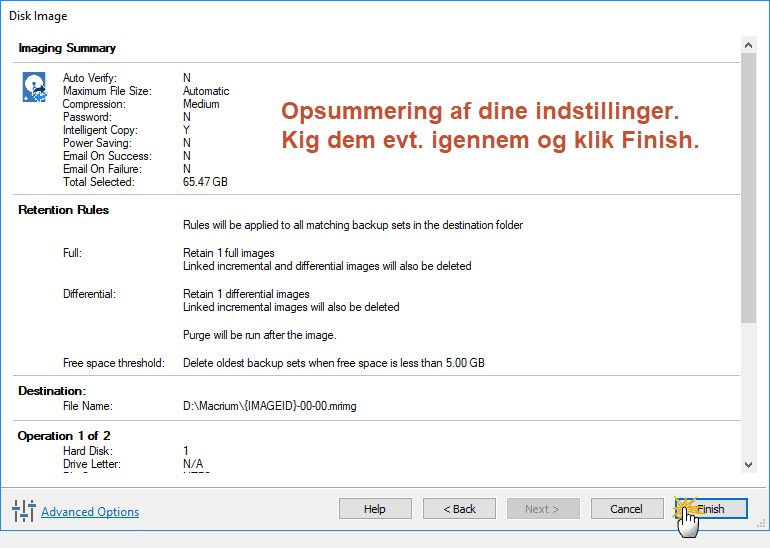Open Help for the disk image wizard
Viewport: 770px width, 548px height.
[x=375, y=509]
